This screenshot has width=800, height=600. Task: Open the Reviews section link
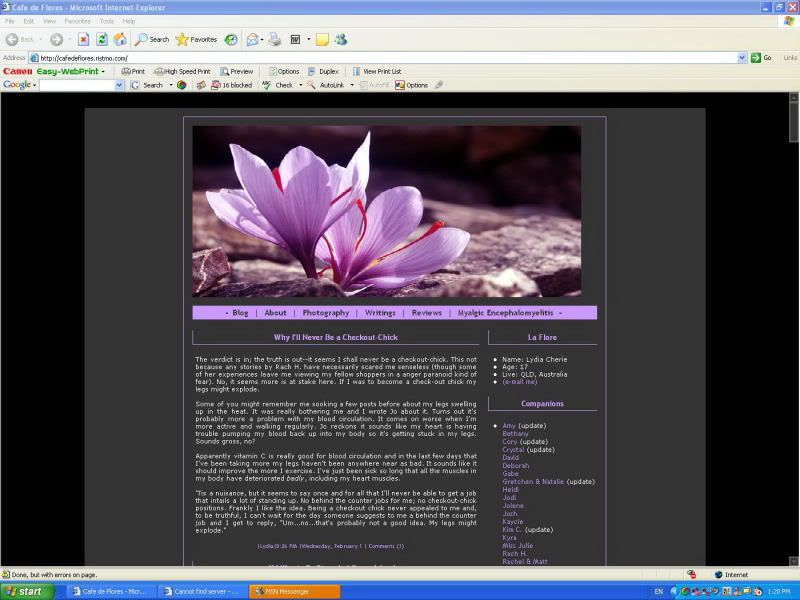click(427, 313)
